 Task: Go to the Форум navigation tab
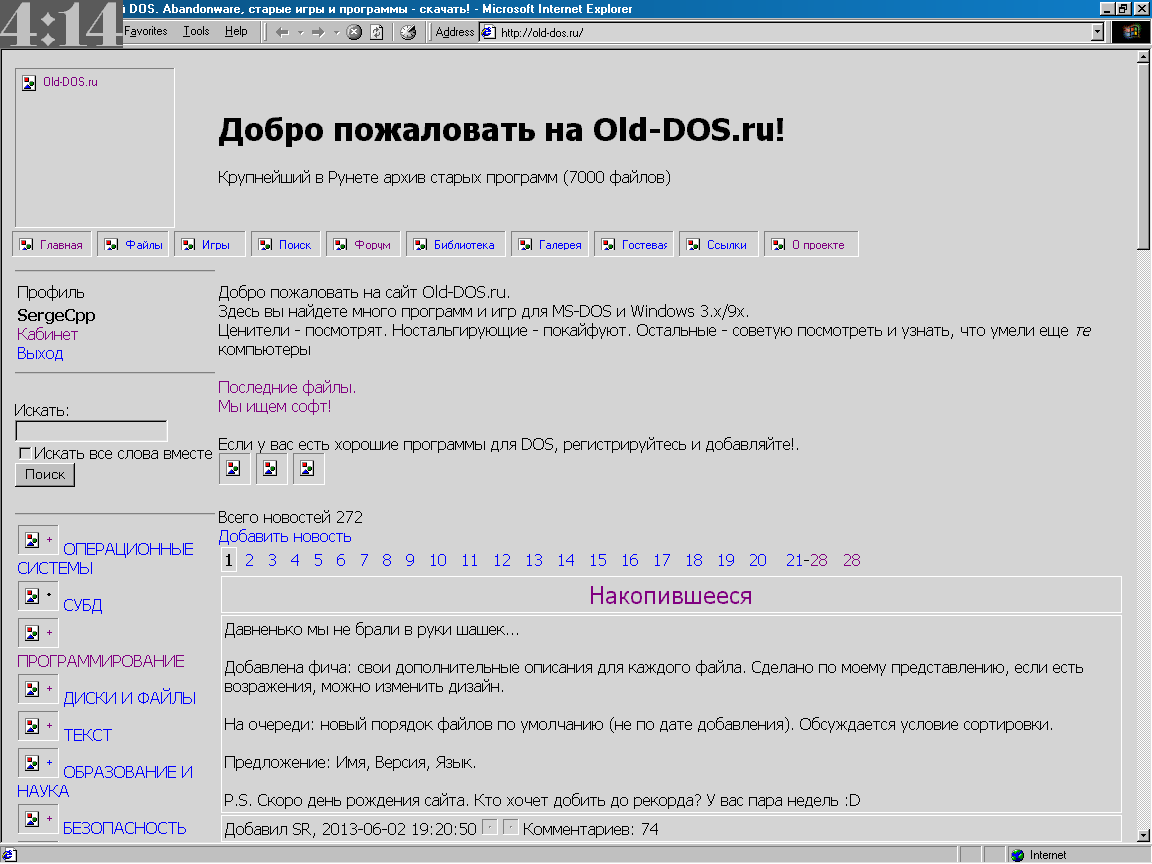click(363, 245)
